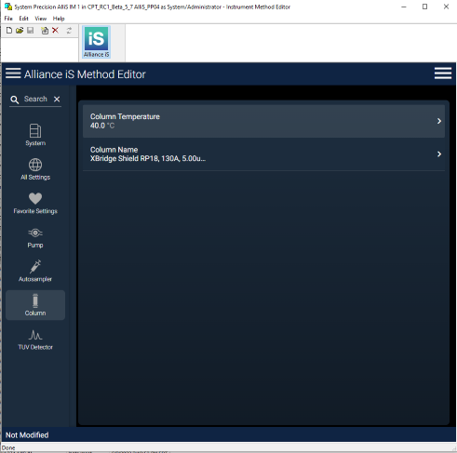Image resolution: width=457 pixels, height=453 pixels.
Task: Expand the Column Temperature chevron
Action: [439, 121]
